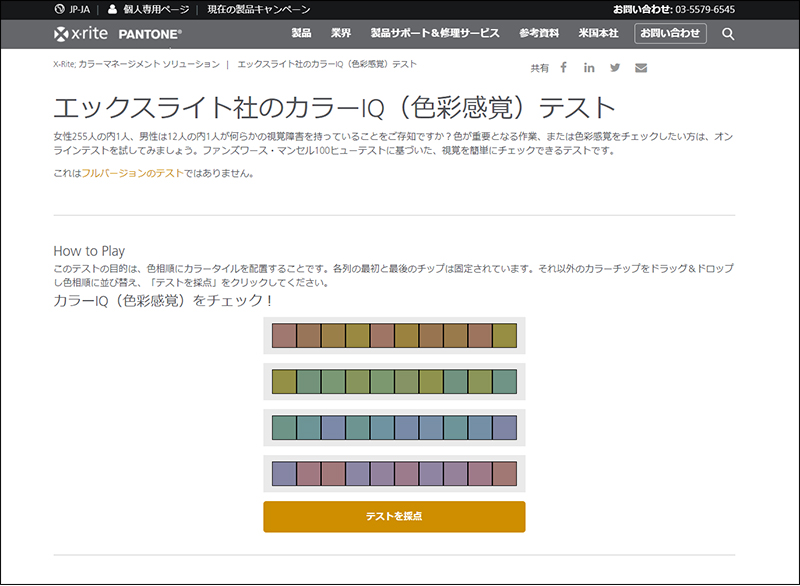Open 製品サポート&修理サービス menu
The height and width of the screenshot is (586, 800).
pos(435,33)
